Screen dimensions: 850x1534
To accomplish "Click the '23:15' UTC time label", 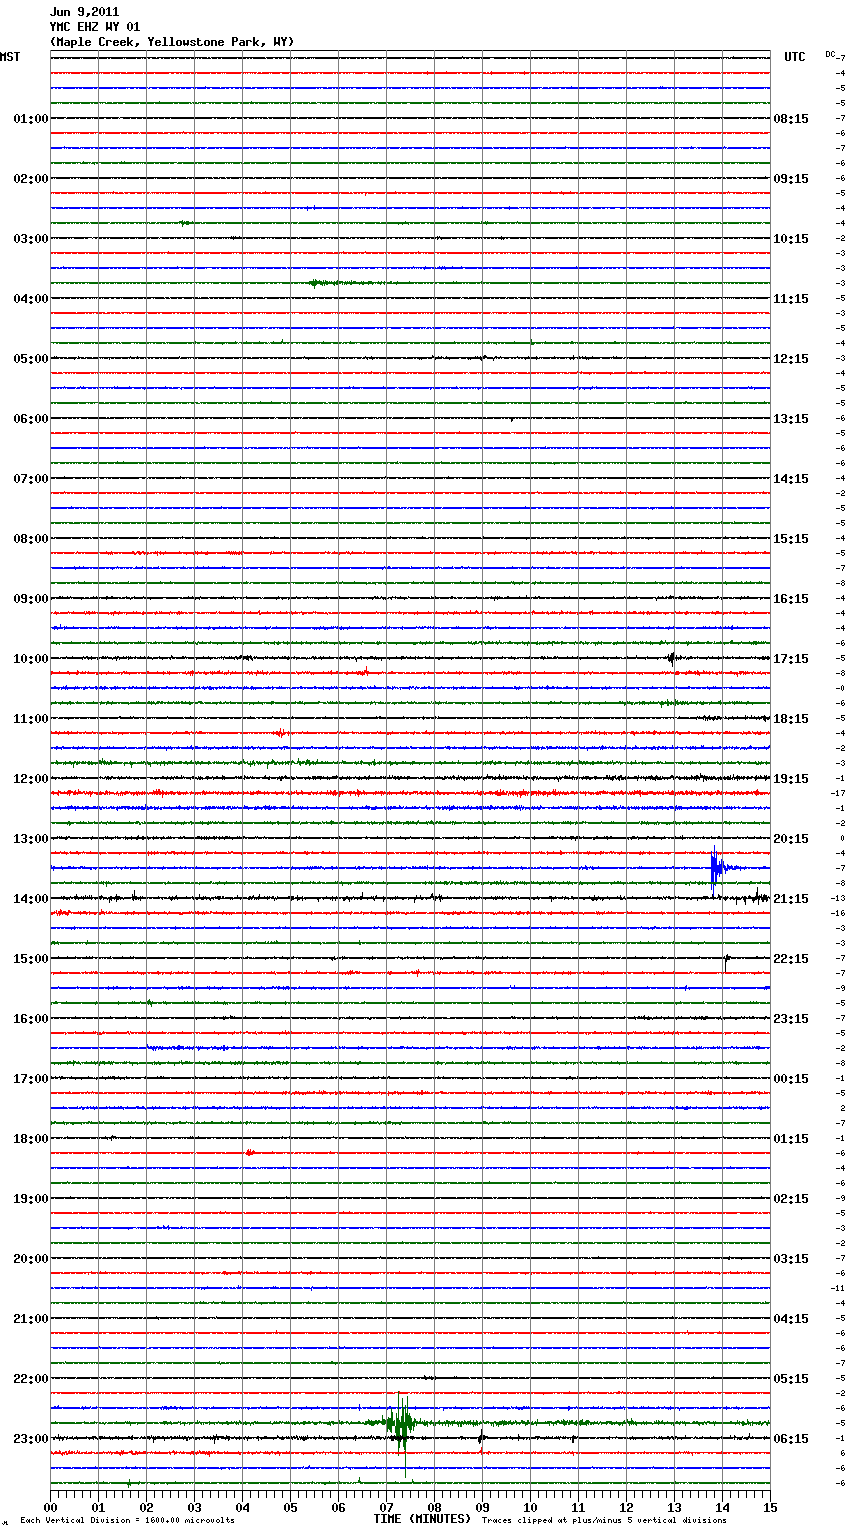I will pos(791,1019).
